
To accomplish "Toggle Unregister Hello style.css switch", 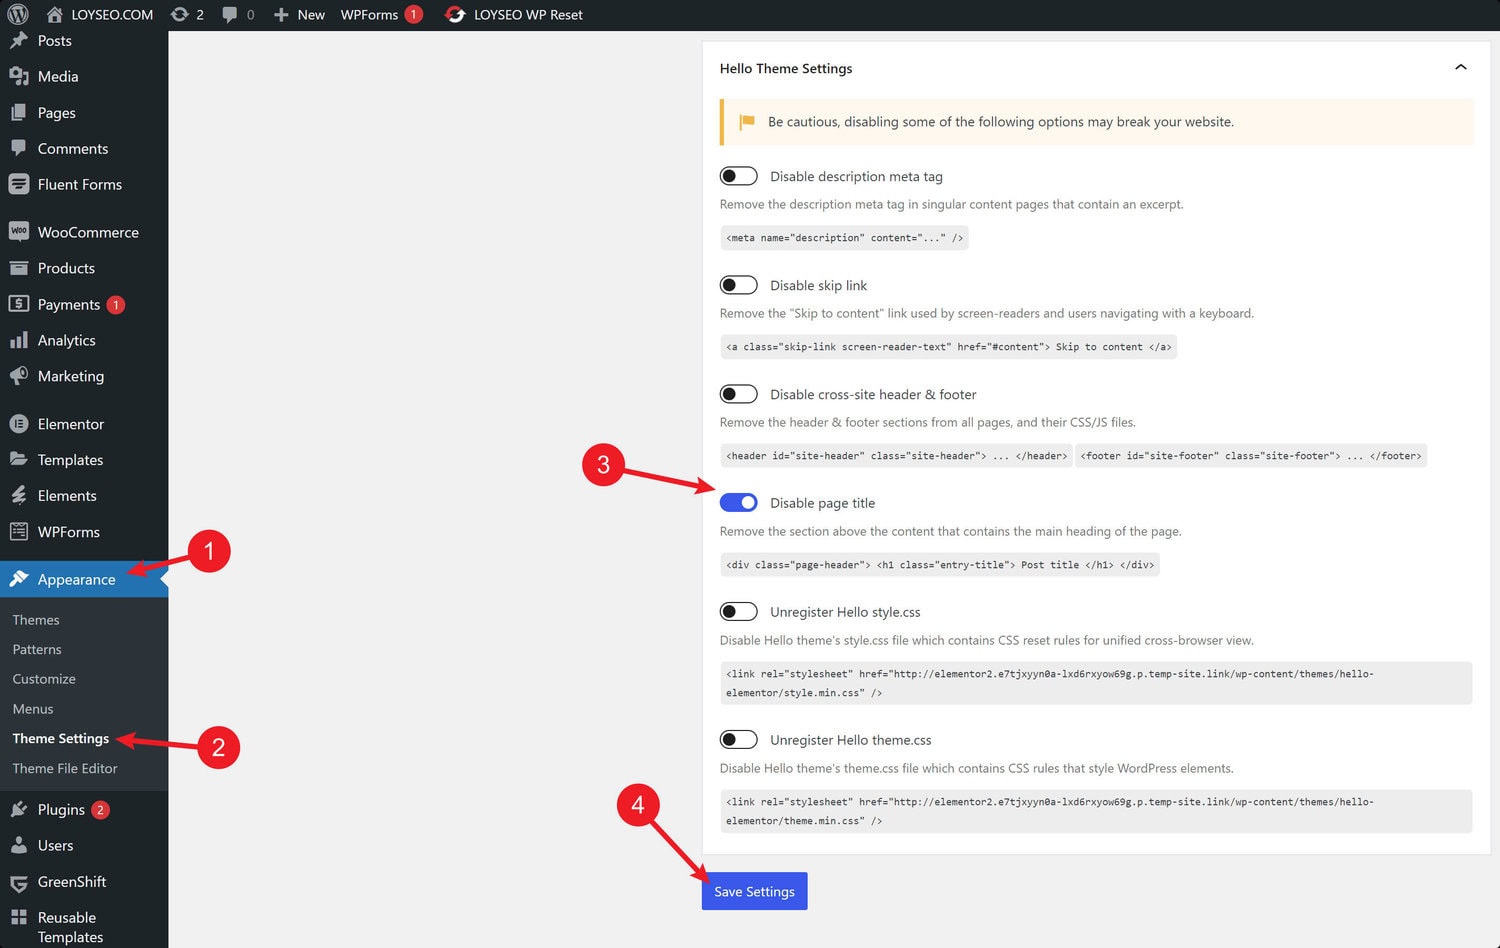I will point(739,612).
